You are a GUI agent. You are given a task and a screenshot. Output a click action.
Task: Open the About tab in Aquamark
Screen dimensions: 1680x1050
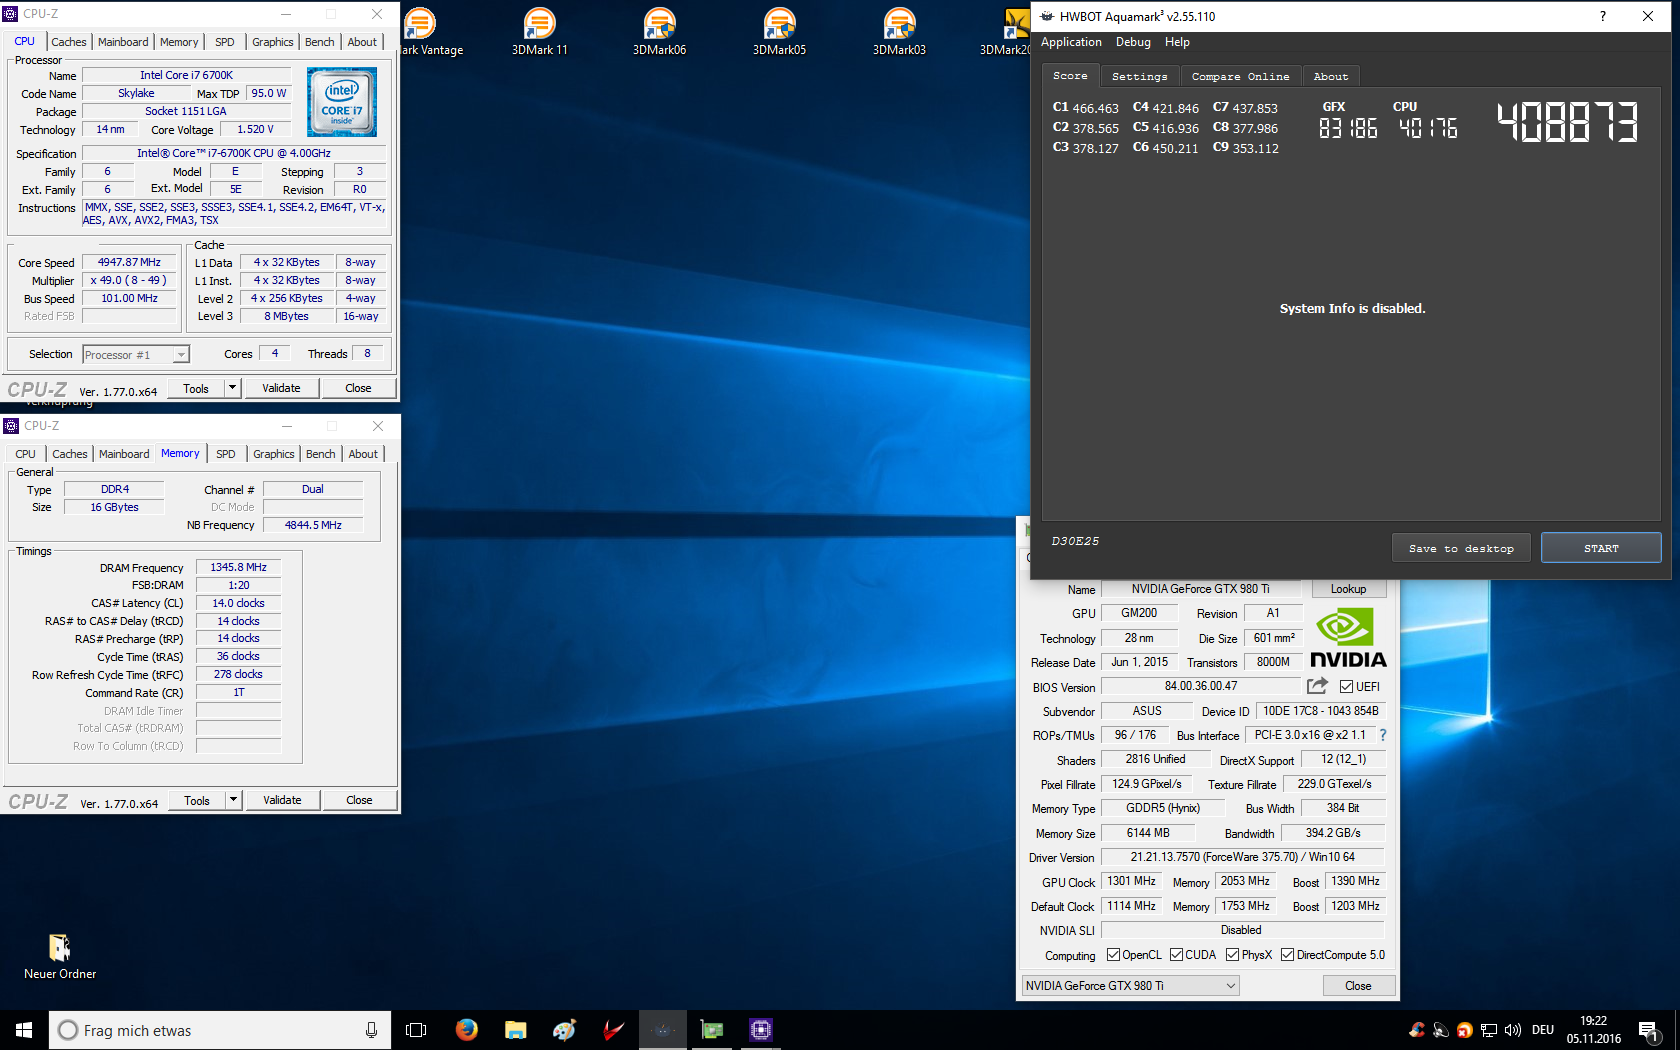[x=1330, y=76]
